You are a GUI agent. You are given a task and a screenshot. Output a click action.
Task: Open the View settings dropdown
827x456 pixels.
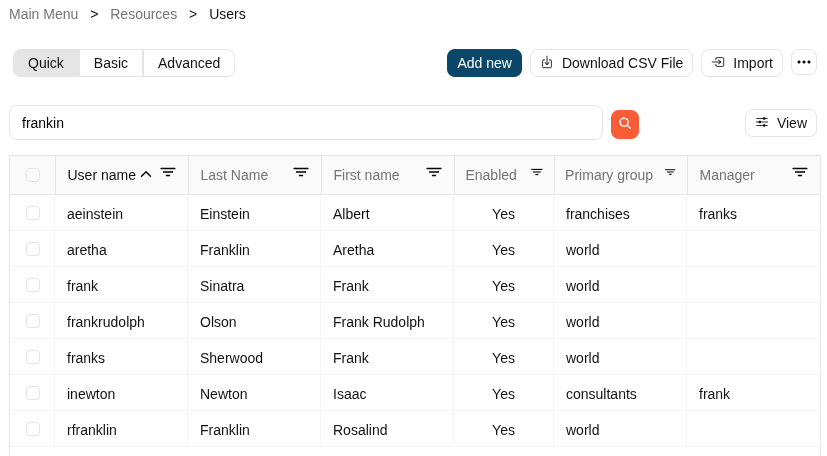[781, 123]
